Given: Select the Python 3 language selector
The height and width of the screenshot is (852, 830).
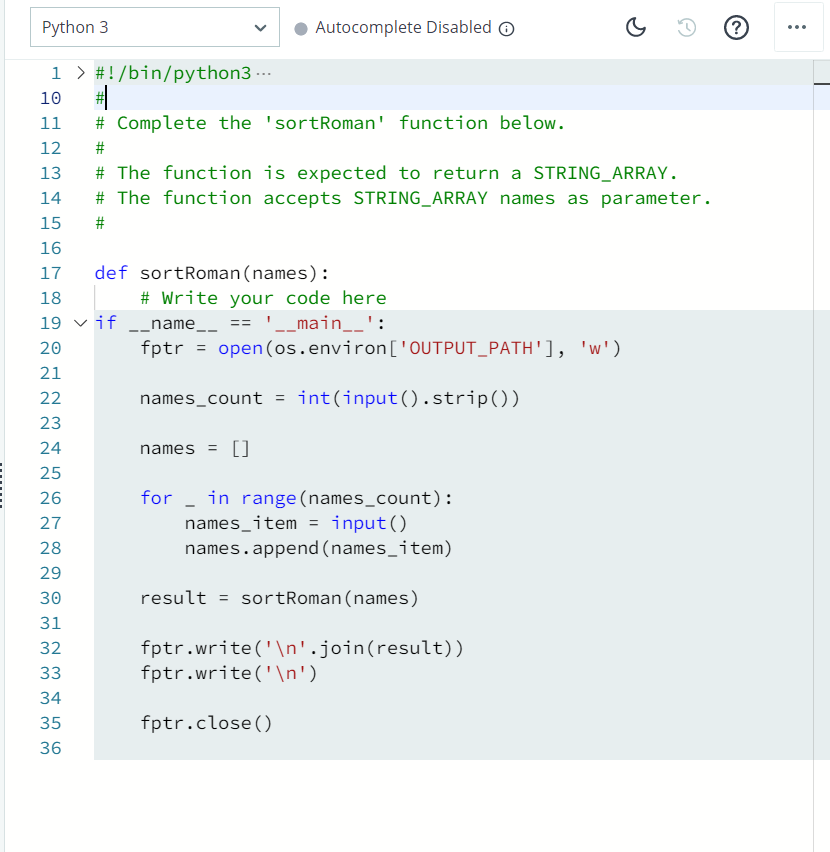Looking at the screenshot, I should [154, 27].
